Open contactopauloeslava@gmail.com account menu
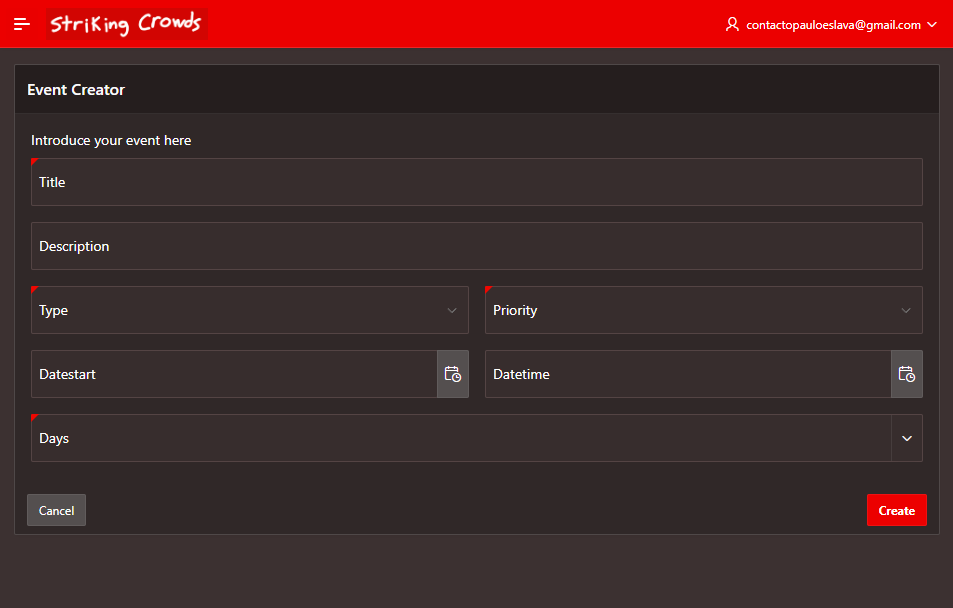The width and height of the screenshot is (953, 608). click(831, 24)
